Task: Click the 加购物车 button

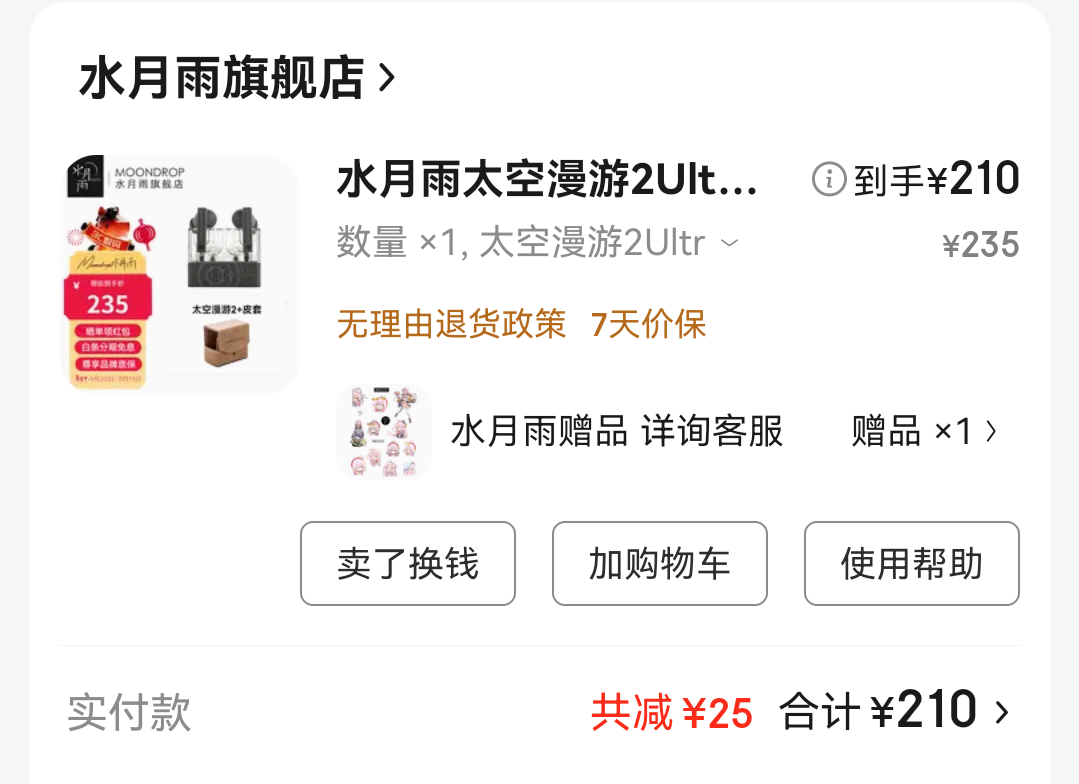Action: 659,563
